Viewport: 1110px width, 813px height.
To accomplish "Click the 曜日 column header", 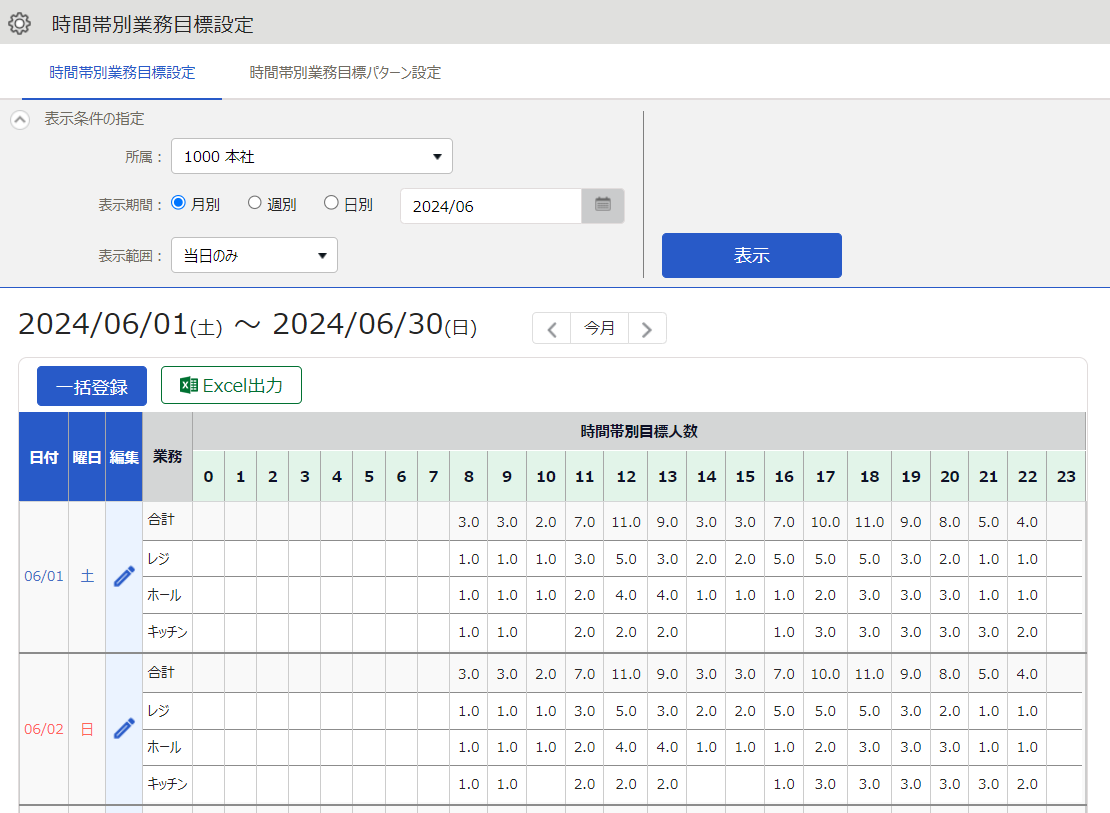I will coord(87,457).
